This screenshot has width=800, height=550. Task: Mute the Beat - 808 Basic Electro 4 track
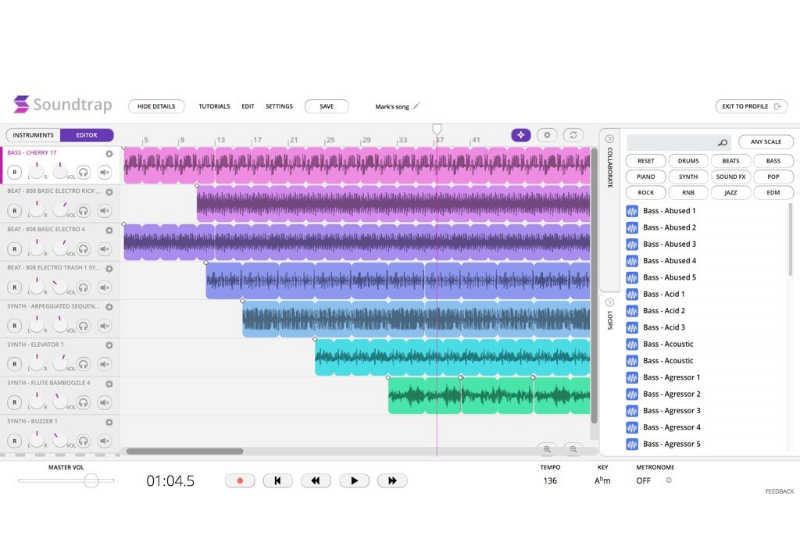(105, 249)
